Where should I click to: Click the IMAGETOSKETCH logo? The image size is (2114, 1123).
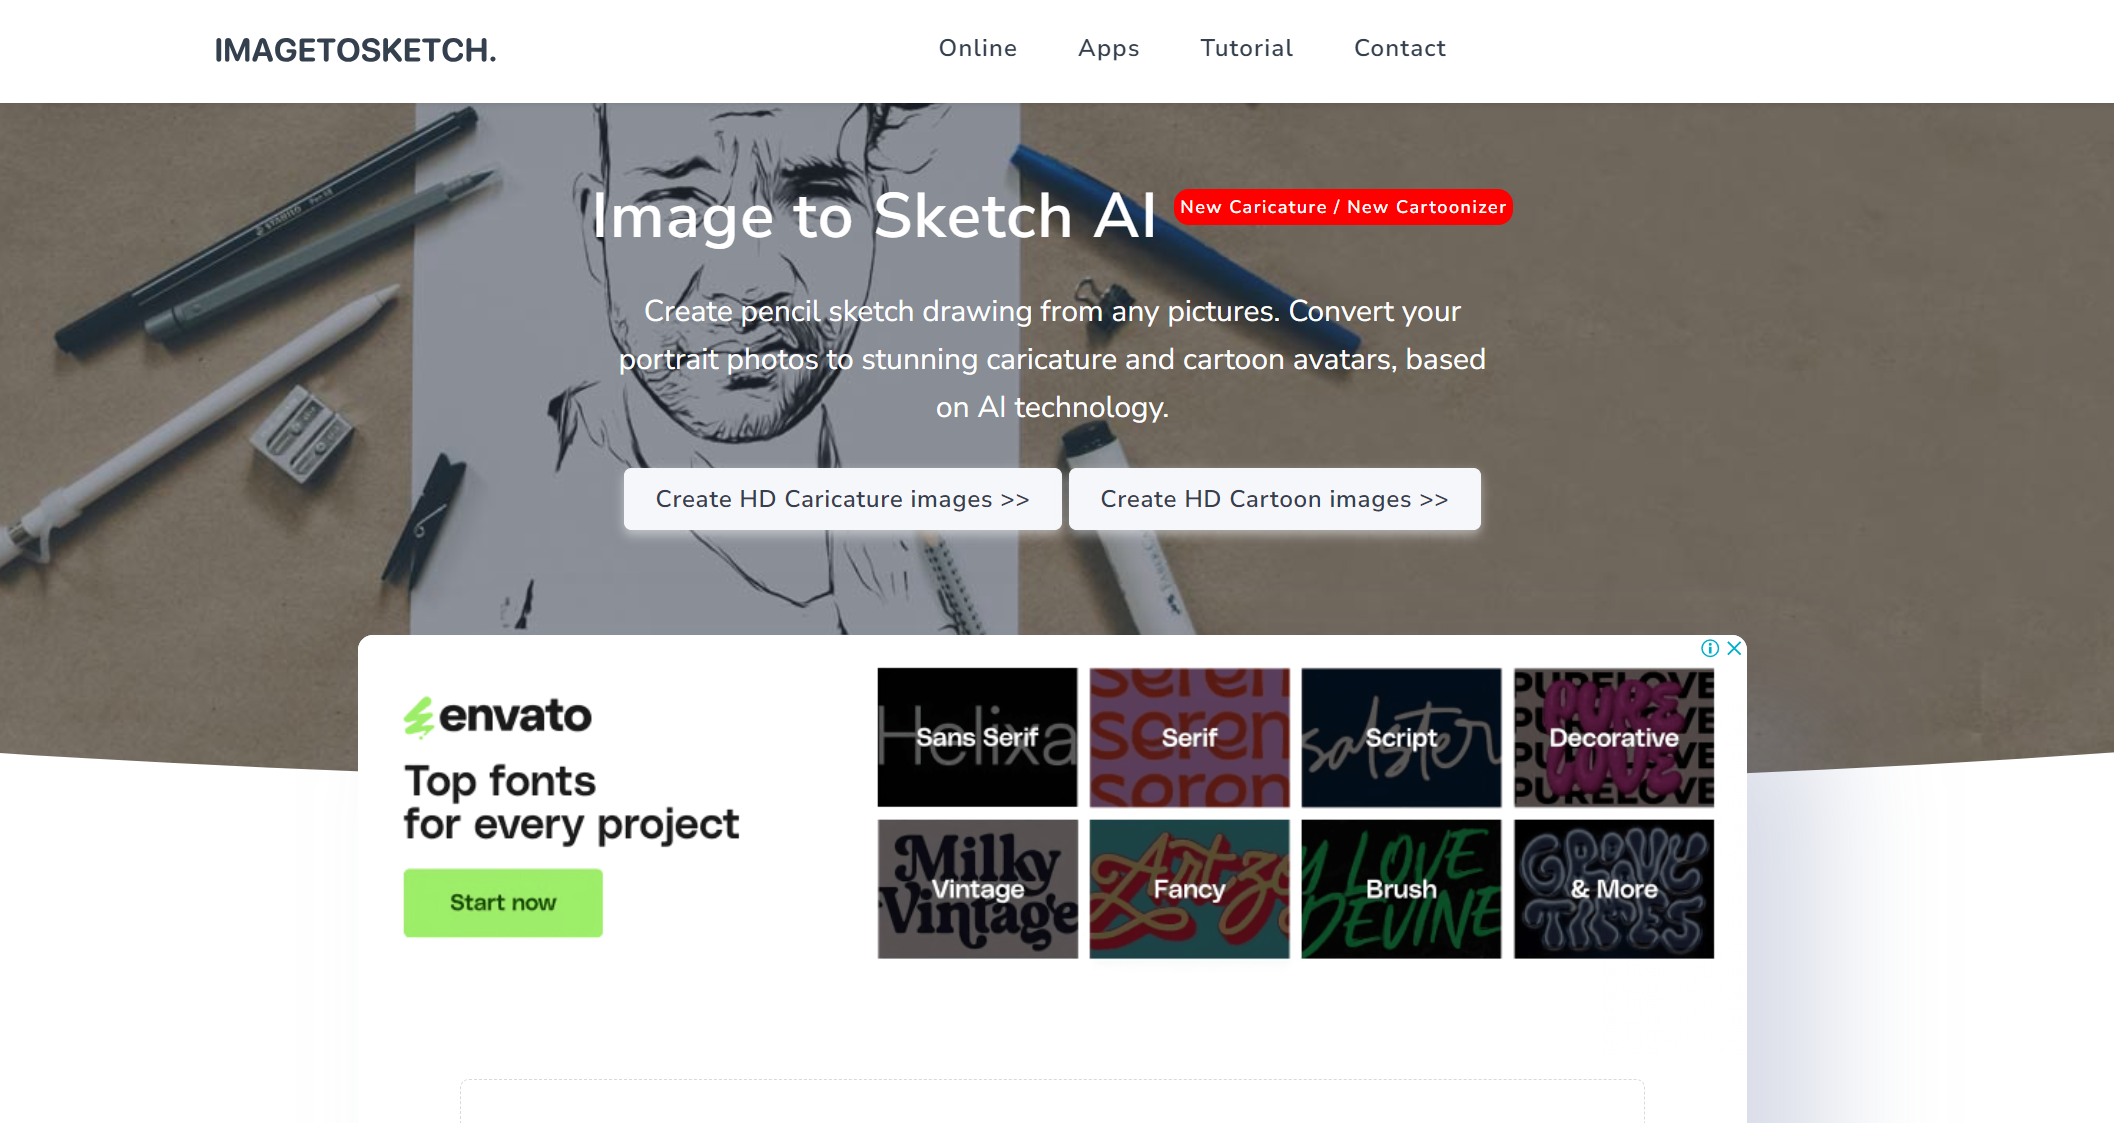[x=355, y=50]
